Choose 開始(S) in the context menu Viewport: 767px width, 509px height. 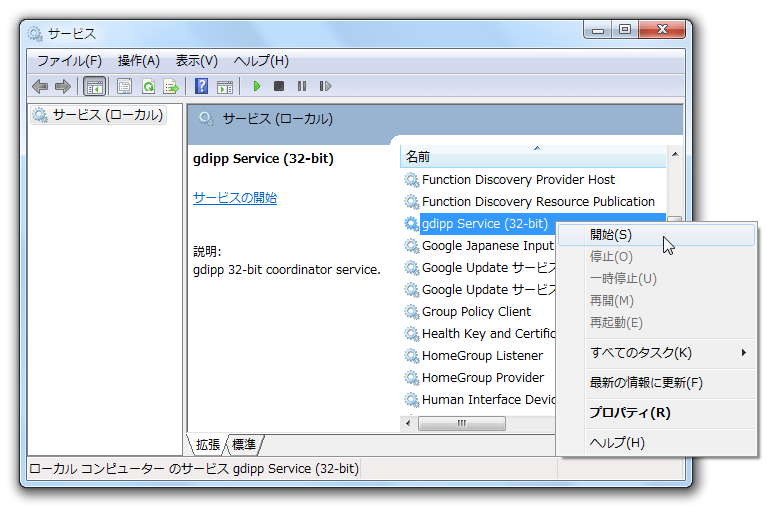click(656, 235)
